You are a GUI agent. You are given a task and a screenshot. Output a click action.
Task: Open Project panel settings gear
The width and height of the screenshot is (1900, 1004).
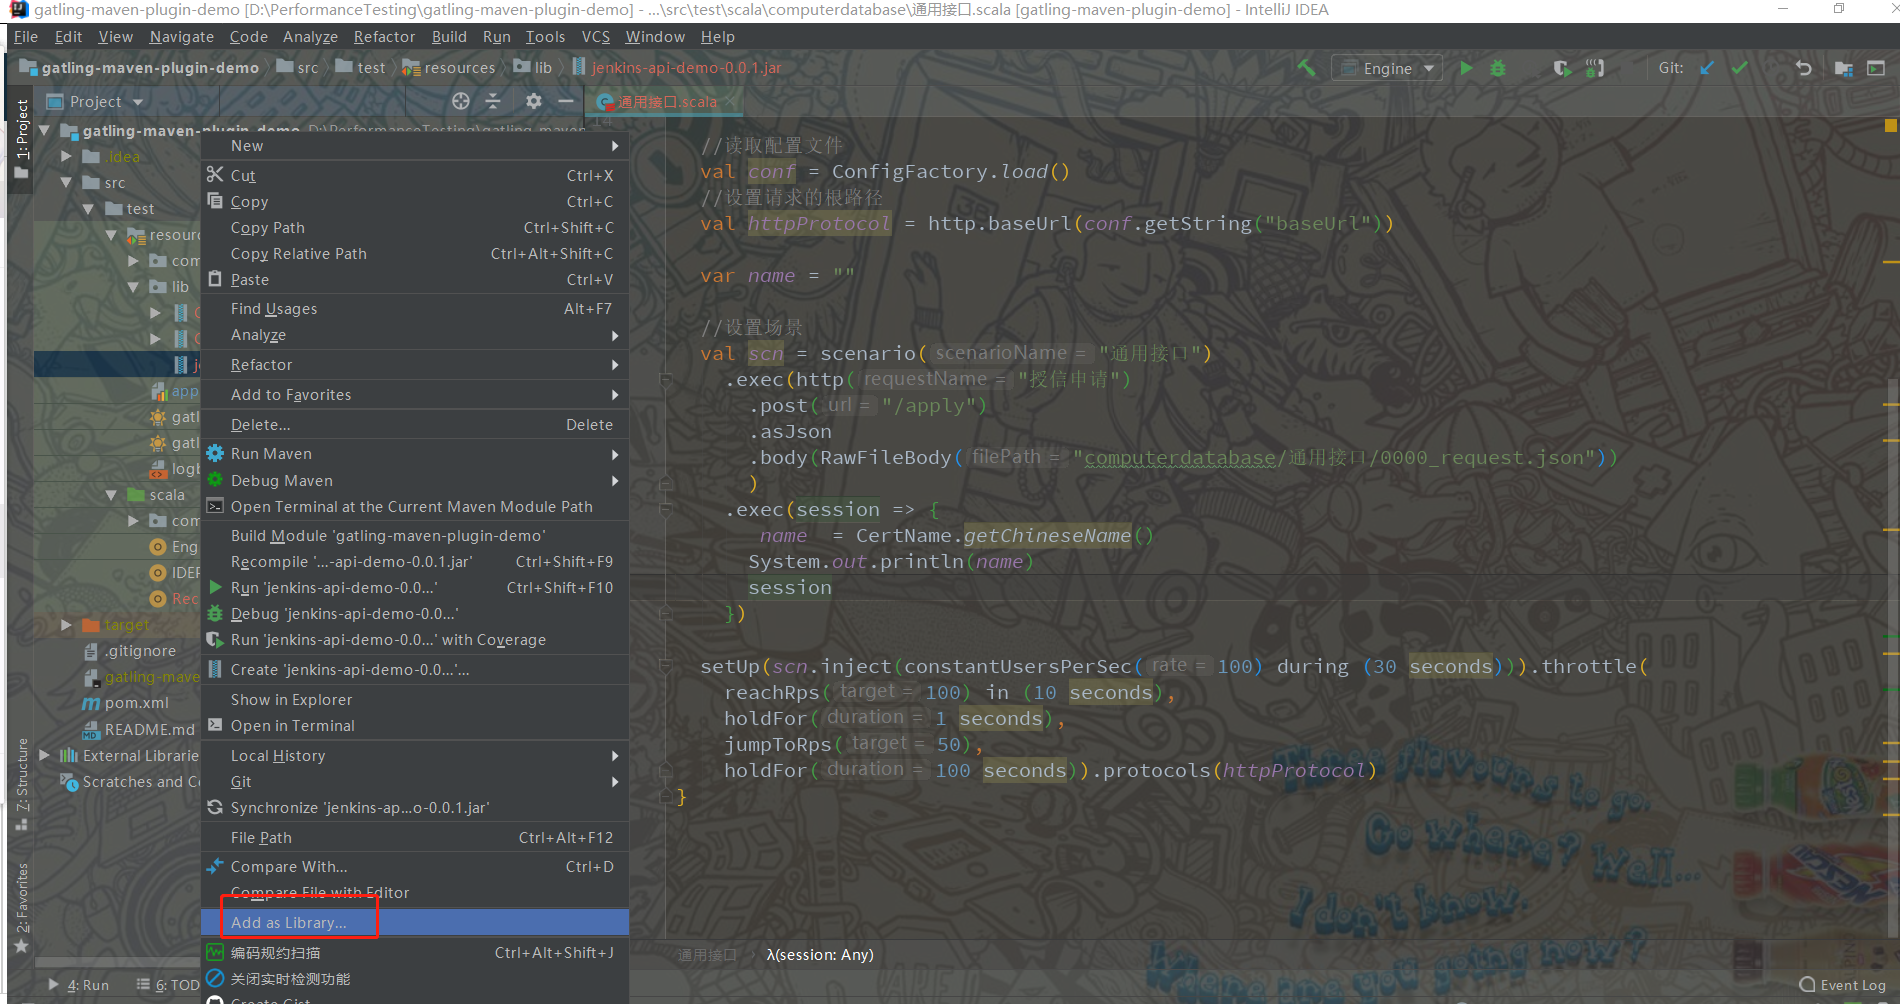tap(534, 101)
